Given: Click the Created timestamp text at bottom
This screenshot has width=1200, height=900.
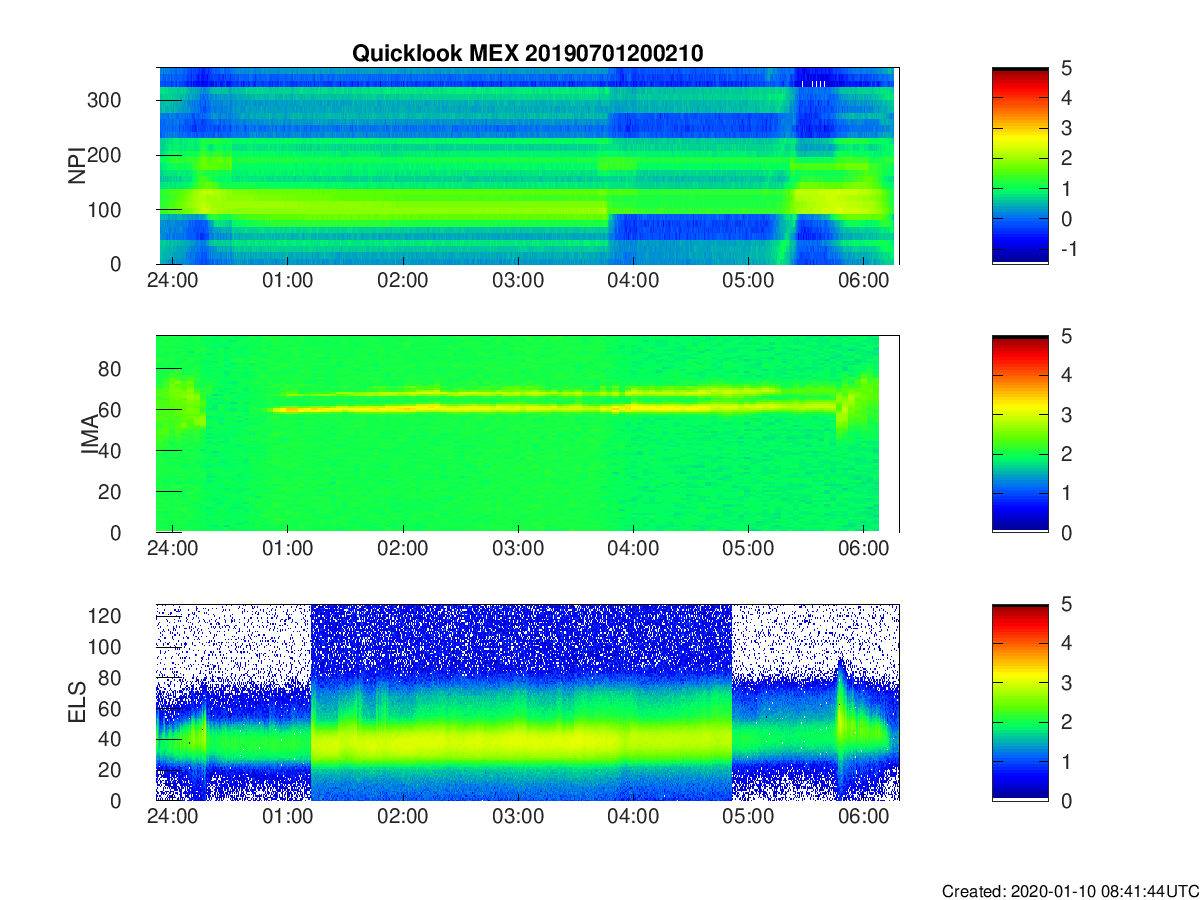Looking at the screenshot, I should (1070, 891).
